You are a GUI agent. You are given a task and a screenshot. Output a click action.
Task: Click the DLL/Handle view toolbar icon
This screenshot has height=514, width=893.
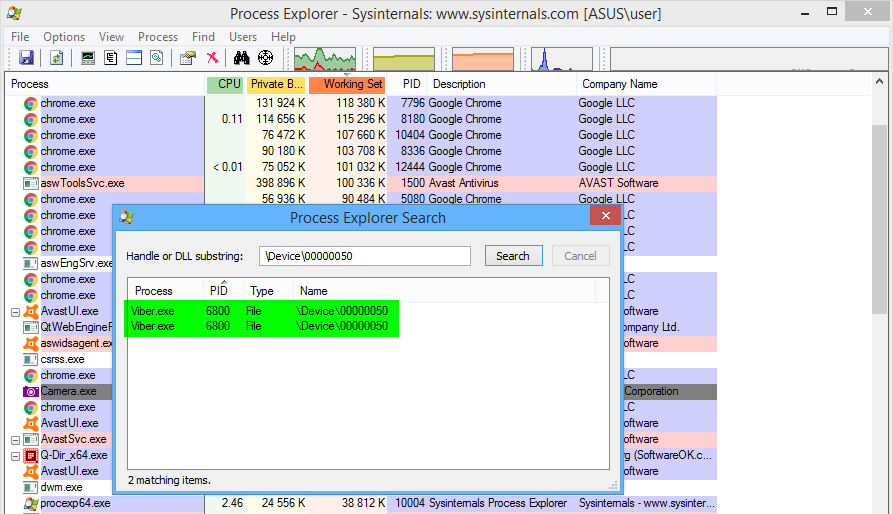pyautogui.click(x=157, y=57)
